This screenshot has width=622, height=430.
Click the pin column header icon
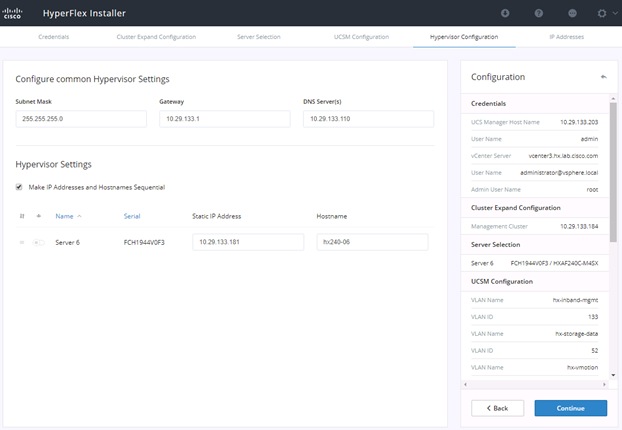38,216
